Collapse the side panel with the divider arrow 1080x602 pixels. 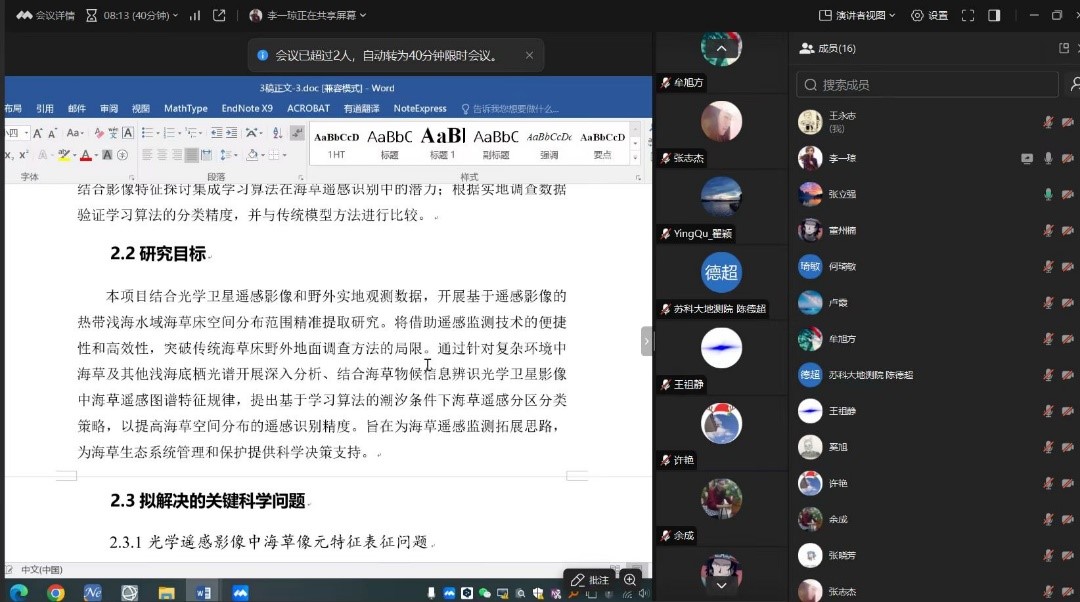(646, 341)
